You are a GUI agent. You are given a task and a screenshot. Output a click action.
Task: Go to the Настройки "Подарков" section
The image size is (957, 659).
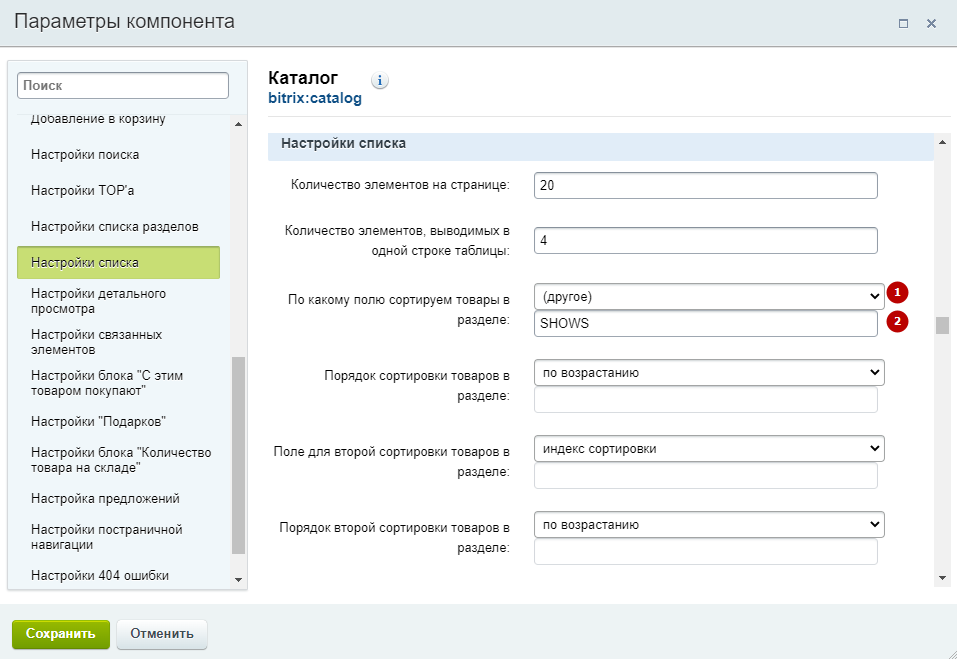tap(98, 422)
